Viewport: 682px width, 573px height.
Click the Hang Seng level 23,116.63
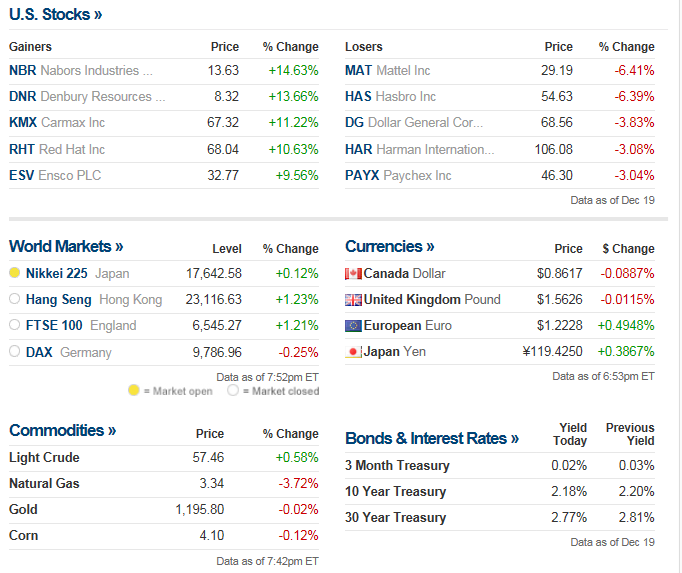pos(214,300)
